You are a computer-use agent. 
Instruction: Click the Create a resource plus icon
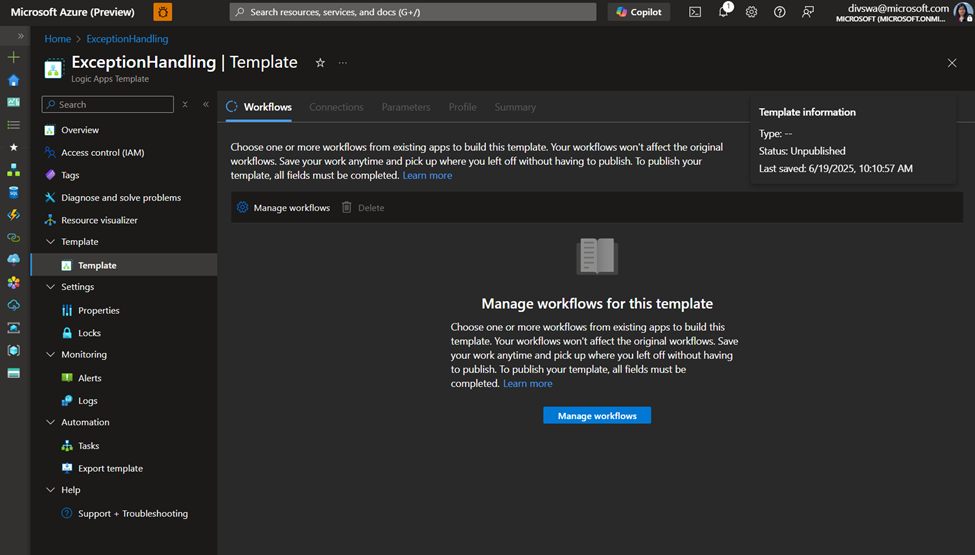point(13,57)
